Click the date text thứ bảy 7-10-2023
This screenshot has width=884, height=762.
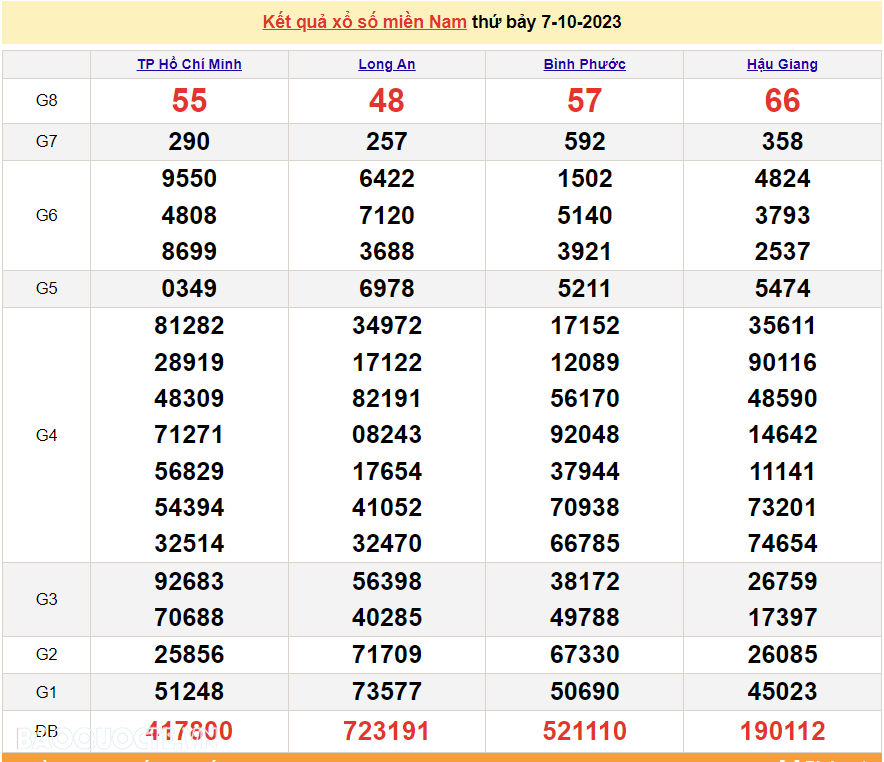click(546, 22)
